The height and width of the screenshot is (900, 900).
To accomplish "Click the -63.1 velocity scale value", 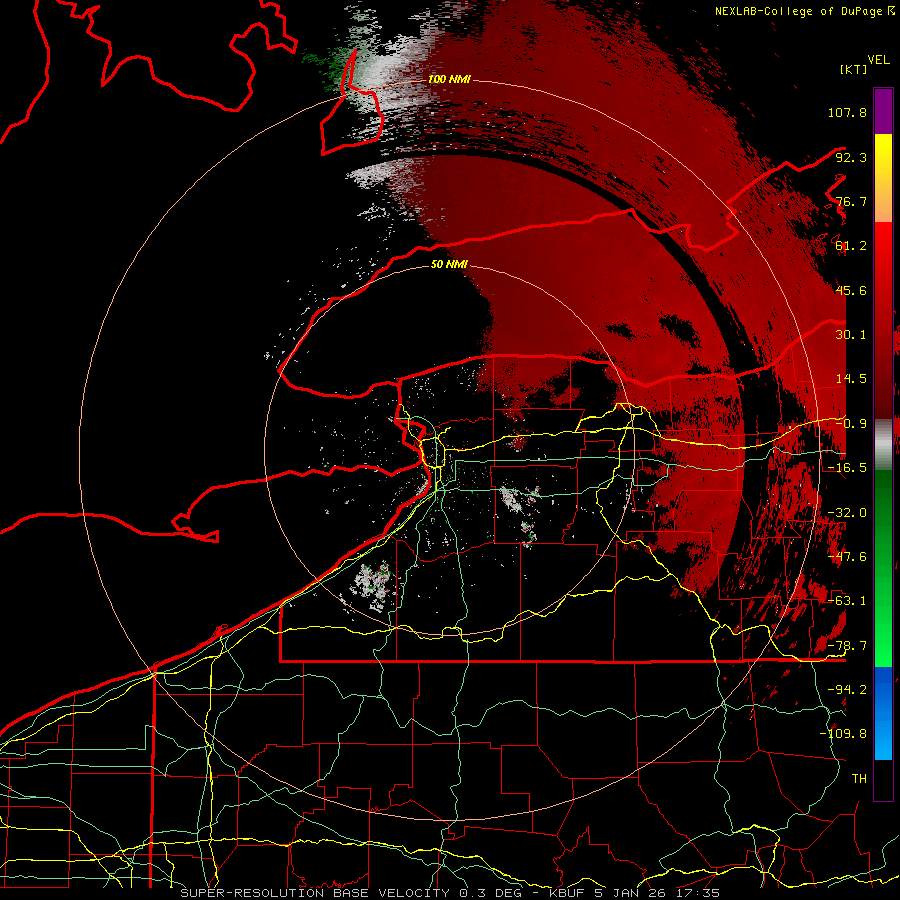I will point(847,601).
